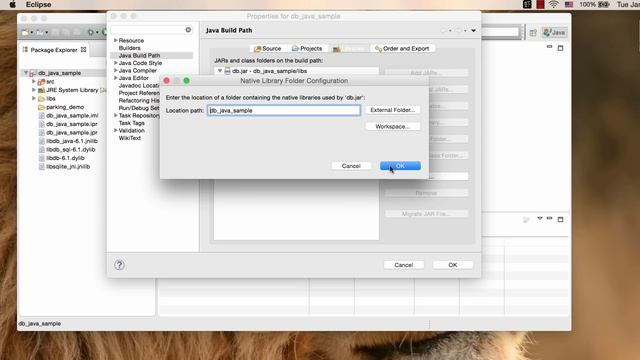Screen dimensions: 640x360
Task: Cancel the Native Library Folder dialog
Action: 351,166
